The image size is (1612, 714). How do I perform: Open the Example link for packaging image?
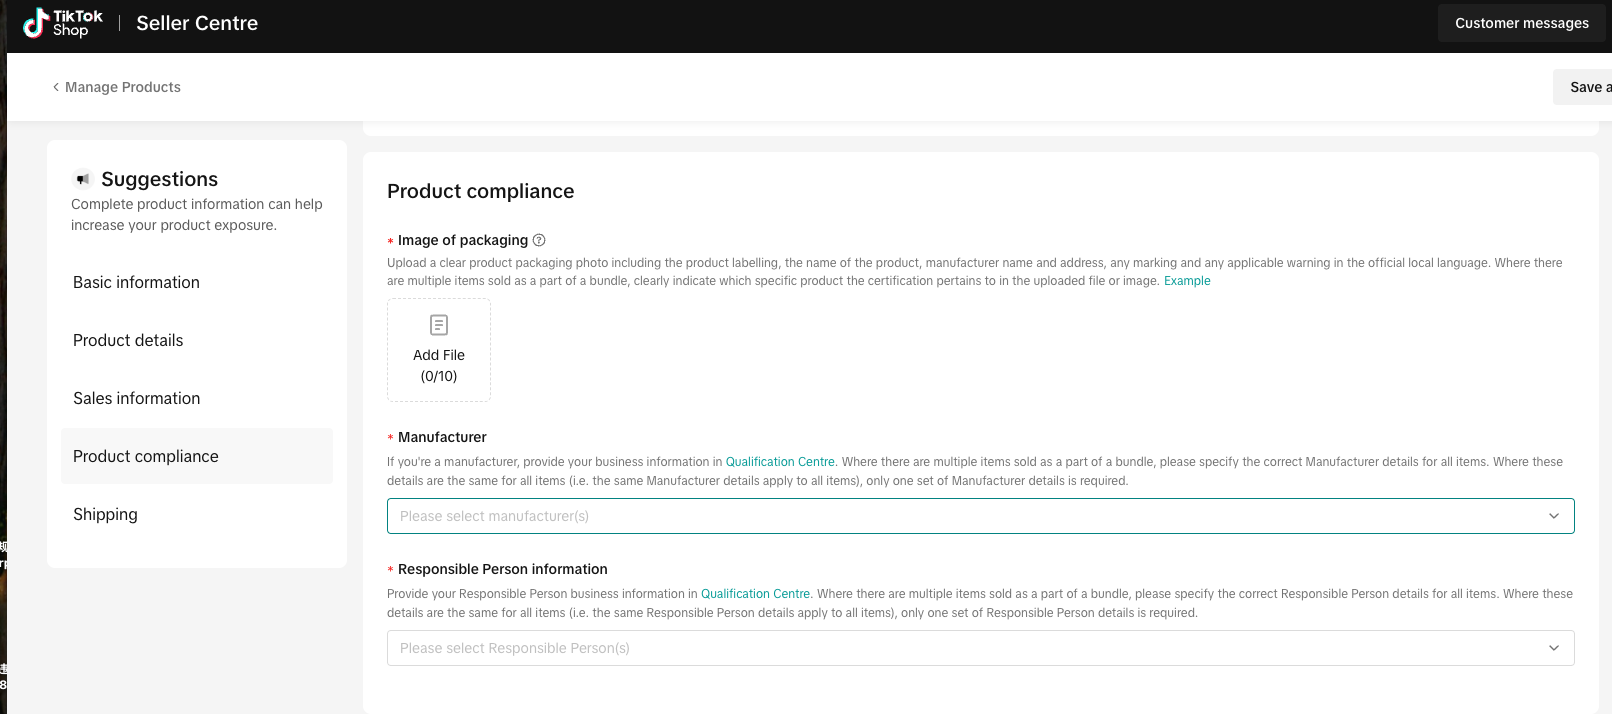pos(1187,281)
